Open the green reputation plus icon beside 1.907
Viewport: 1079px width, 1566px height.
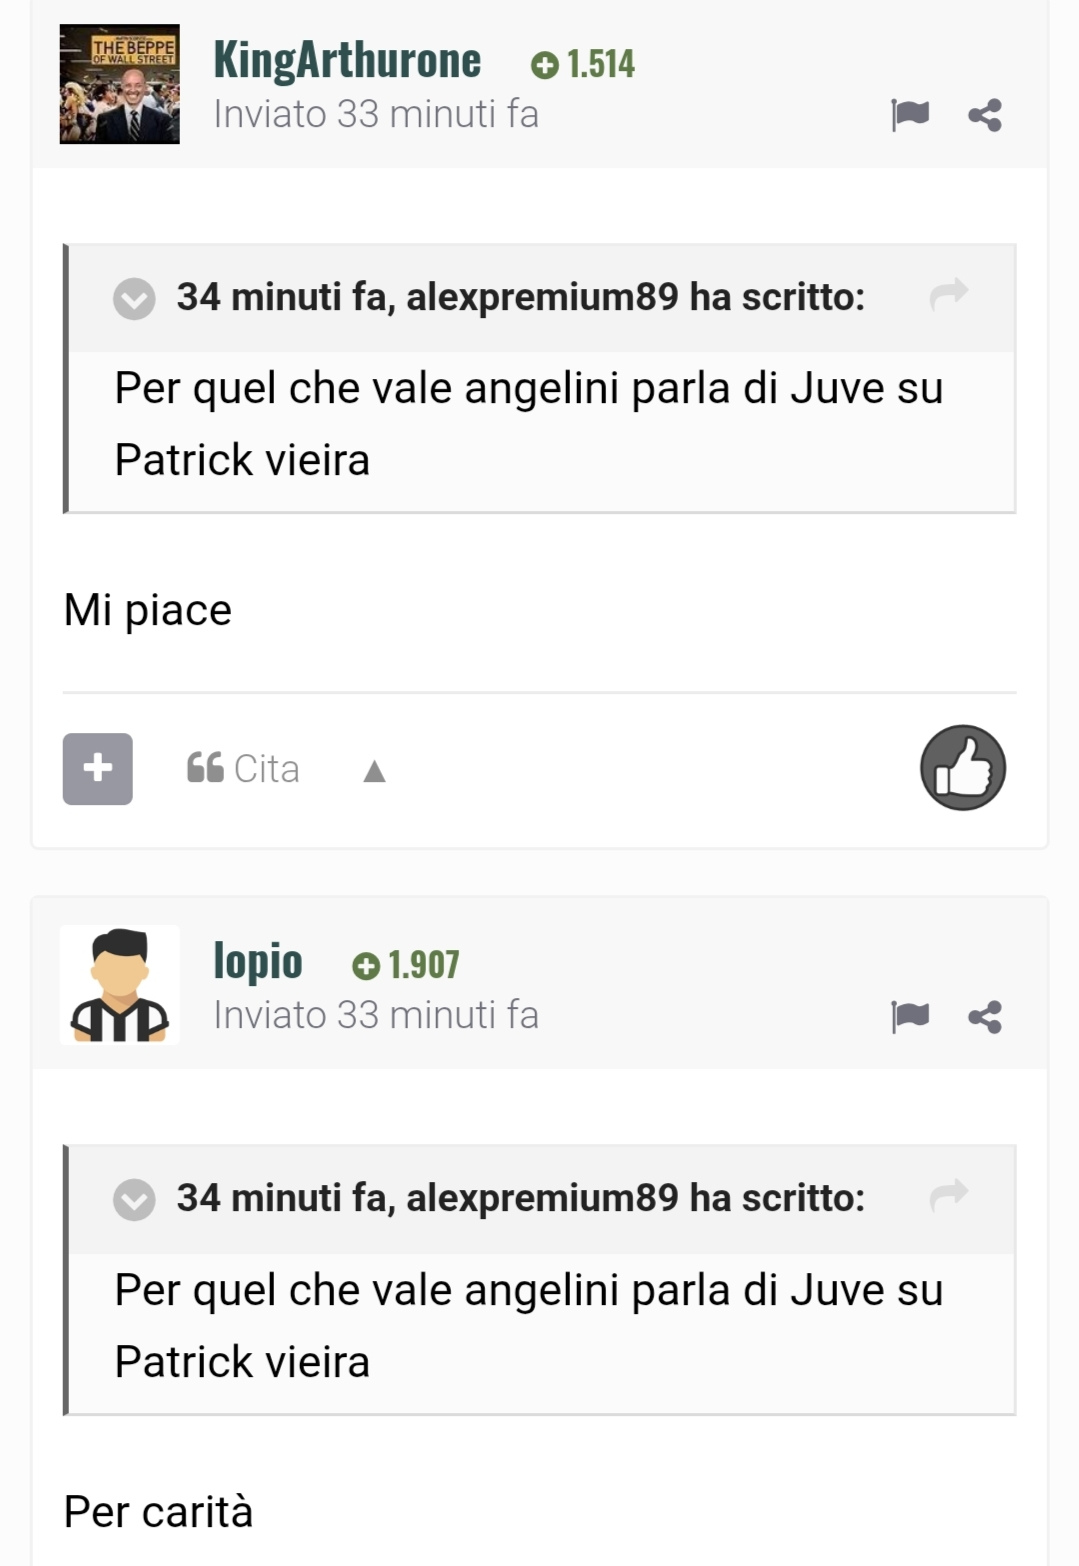[x=366, y=966]
